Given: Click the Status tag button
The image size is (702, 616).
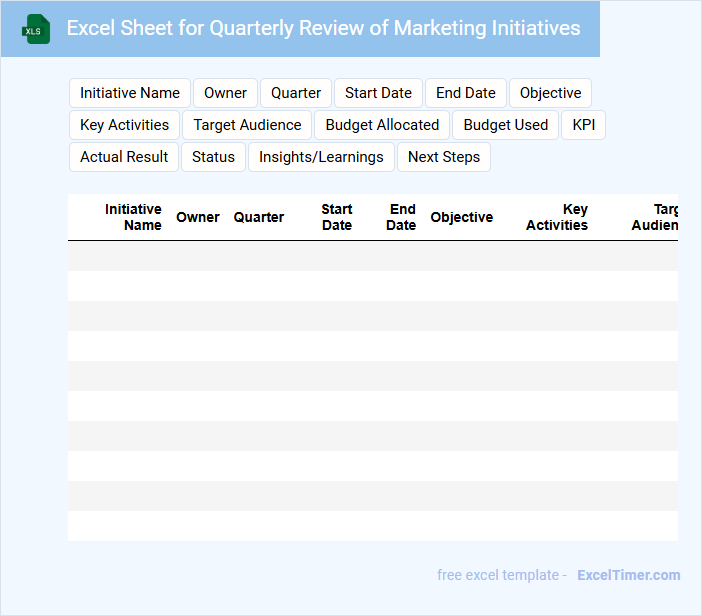Looking at the screenshot, I should 213,157.
